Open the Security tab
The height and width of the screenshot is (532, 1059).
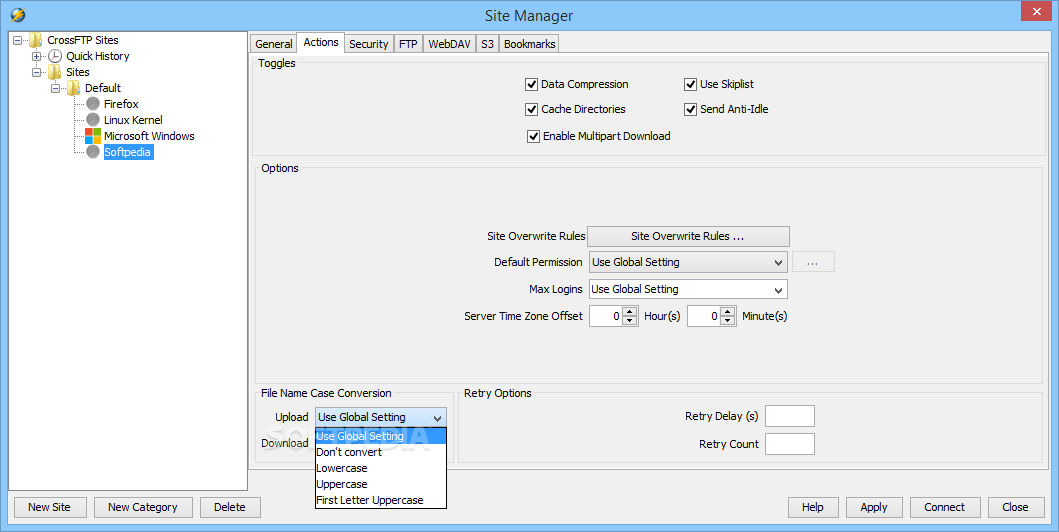pos(369,44)
